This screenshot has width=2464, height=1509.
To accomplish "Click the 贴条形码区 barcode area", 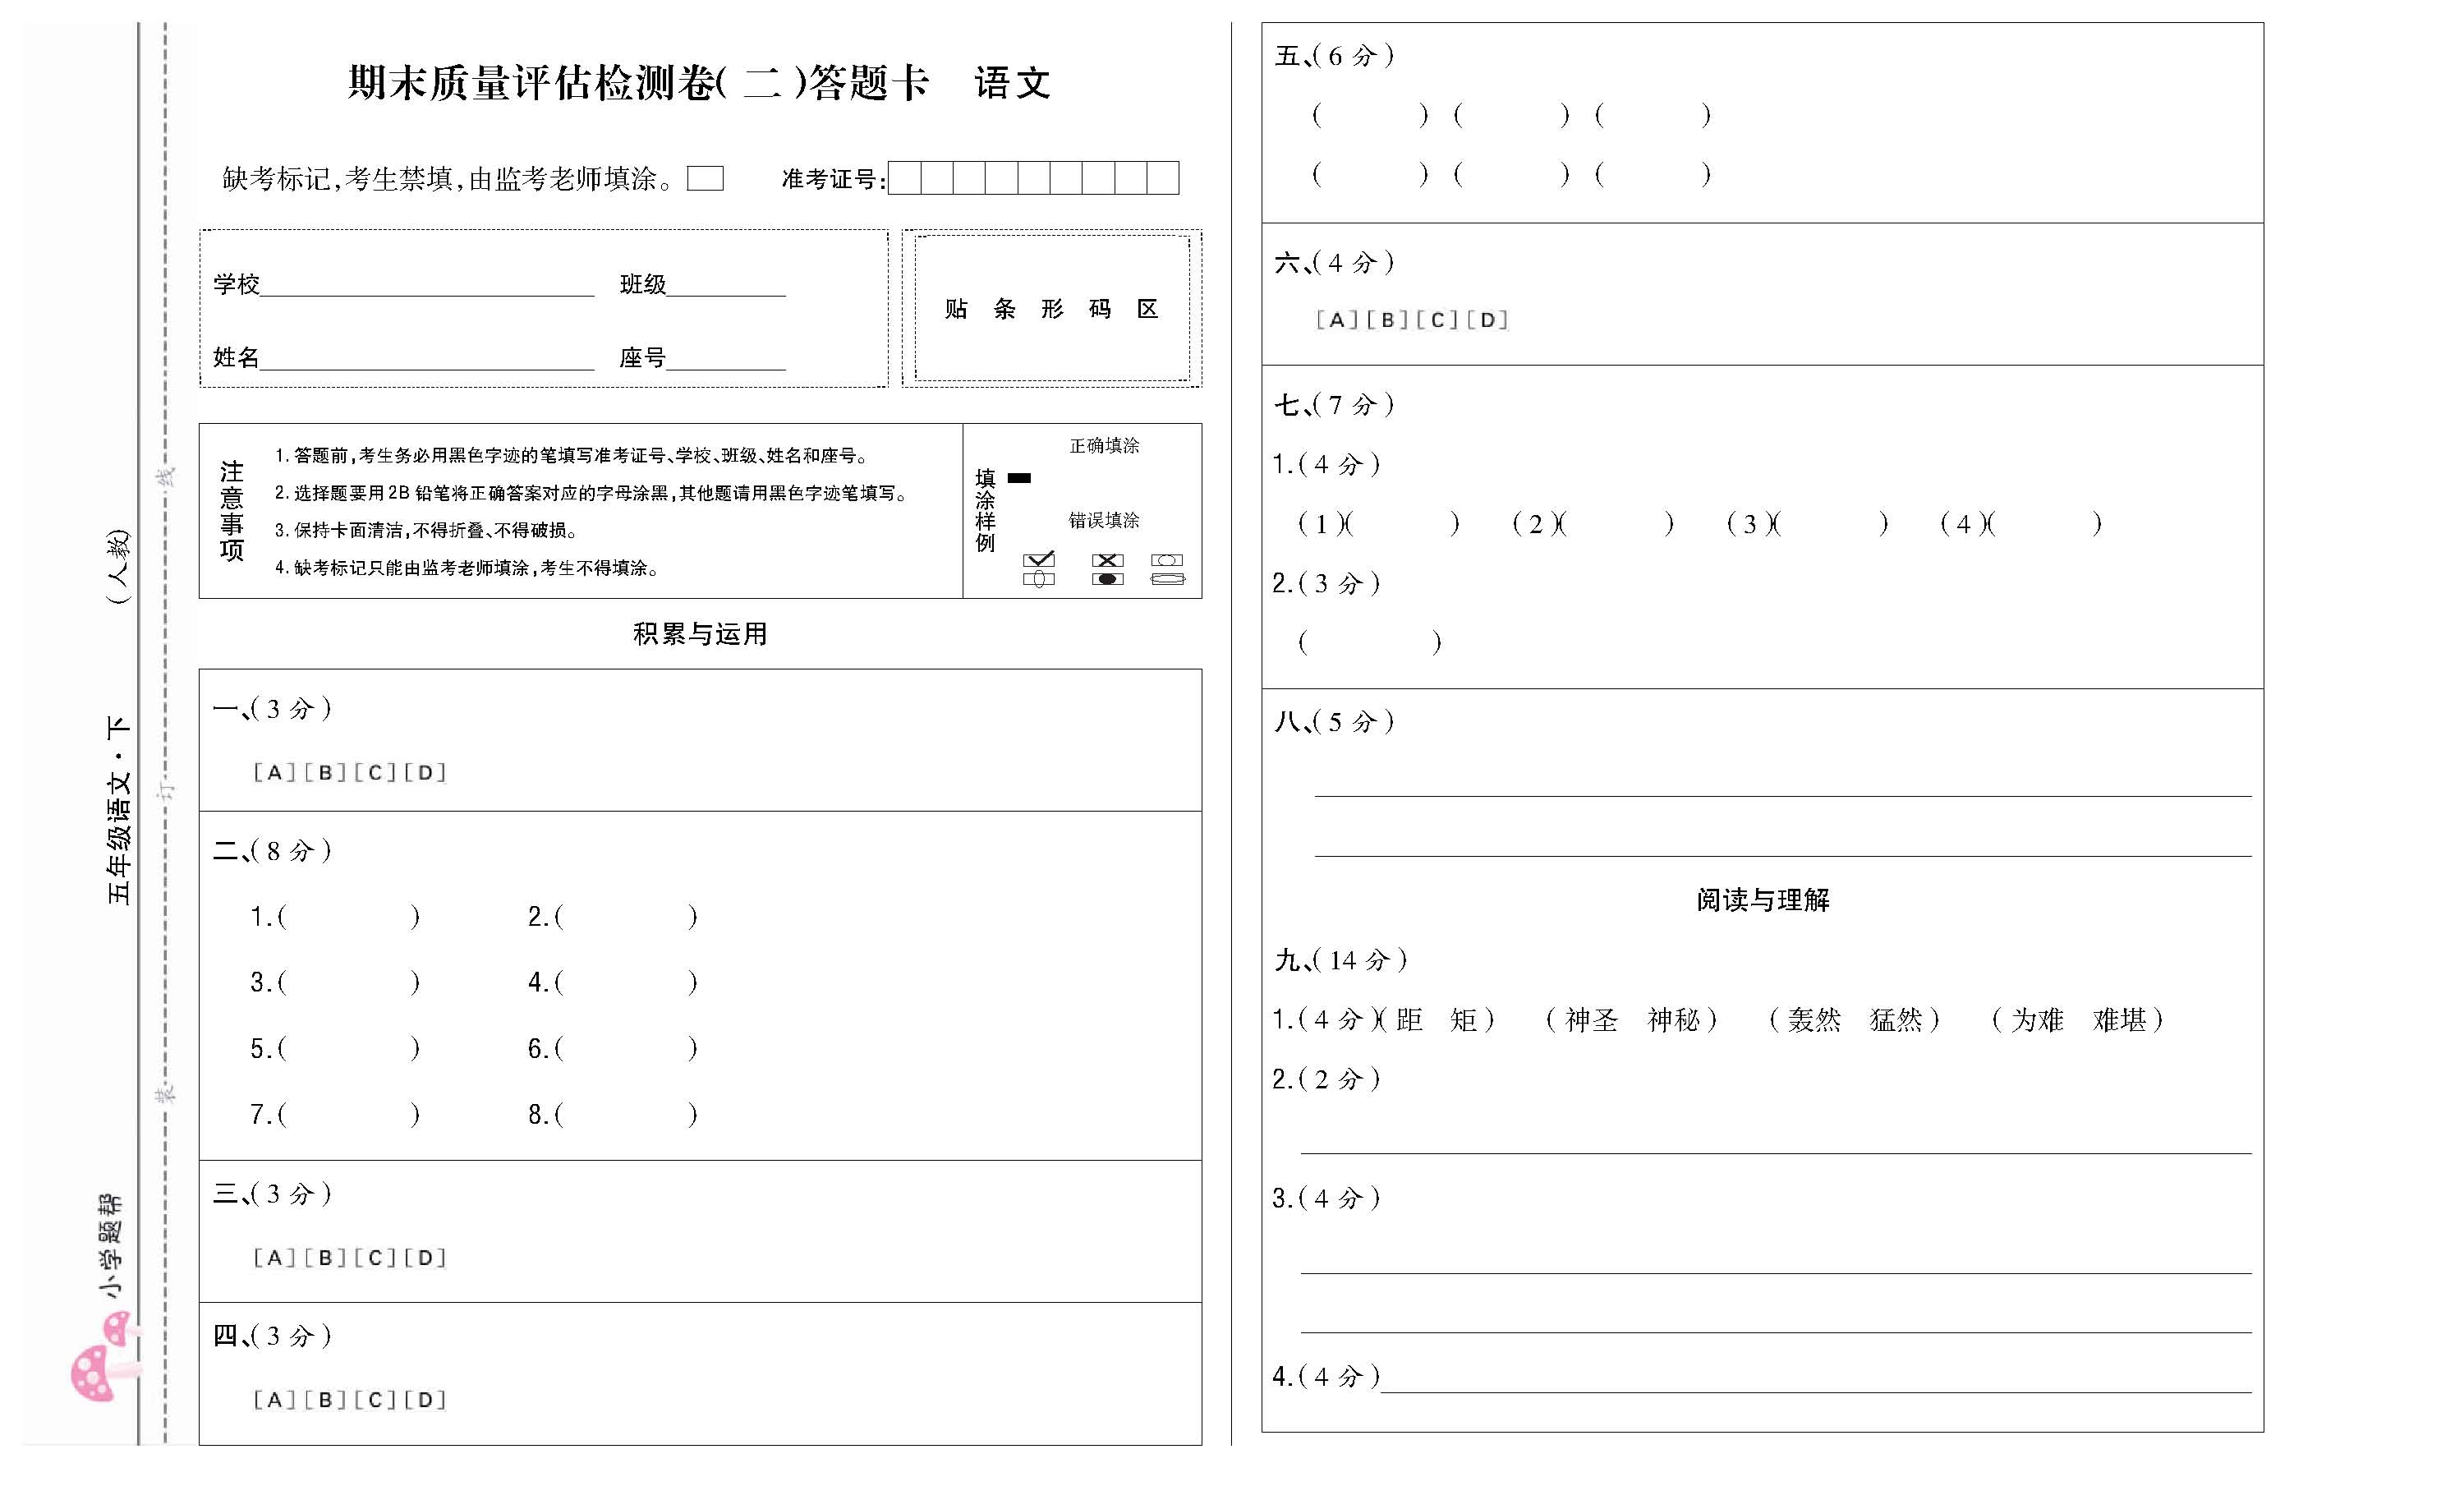I will click(1051, 308).
